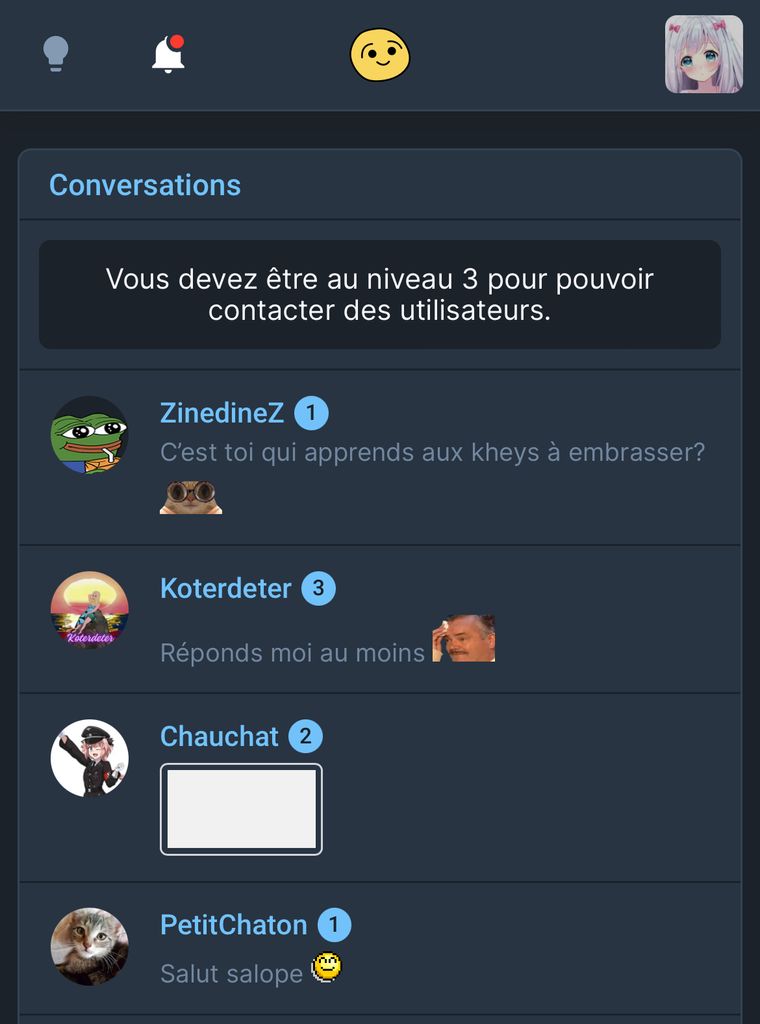Open the notifications bell
The height and width of the screenshot is (1024, 760).
pyautogui.click(x=168, y=54)
